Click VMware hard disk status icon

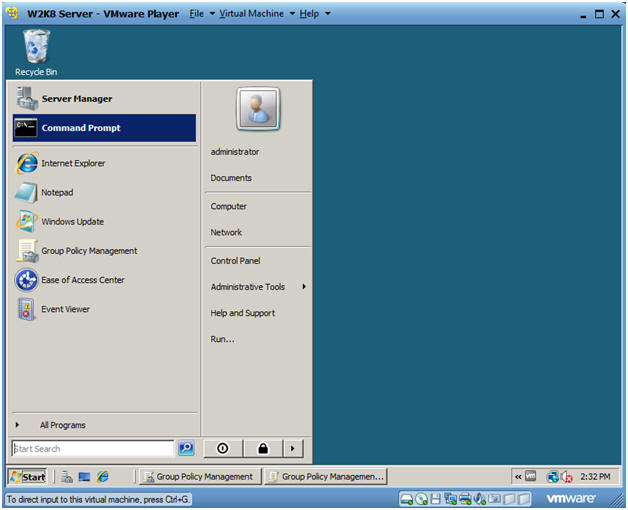(407, 499)
